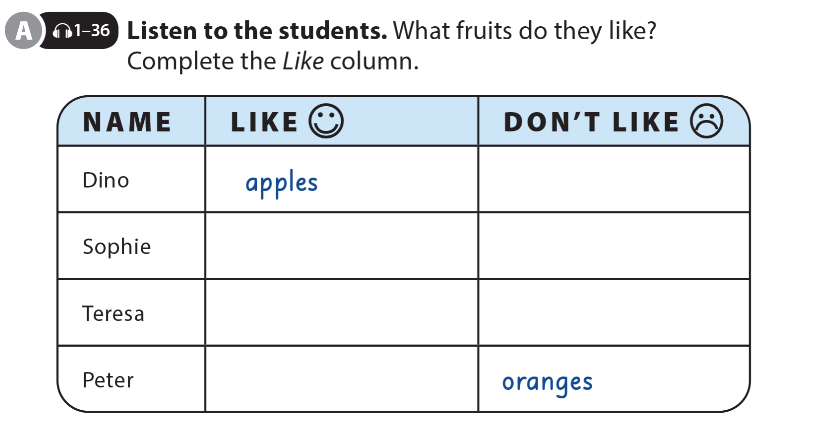Click the NAME column header
This screenshot has height=446, width=824.
tap(127, 122)
